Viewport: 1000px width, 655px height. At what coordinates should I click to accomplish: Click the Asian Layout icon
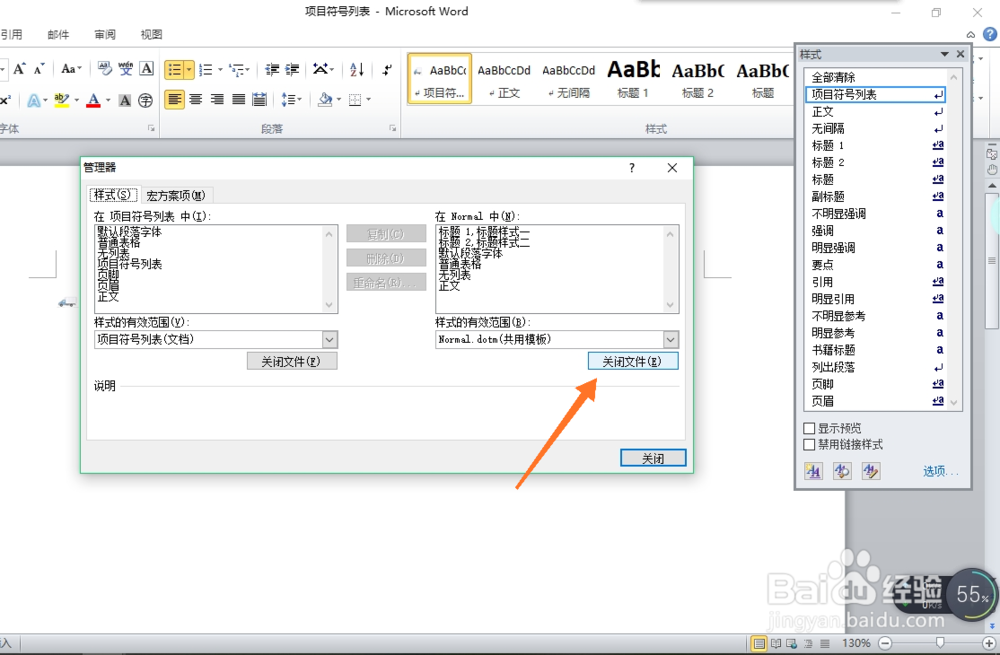tap(320, 69)
